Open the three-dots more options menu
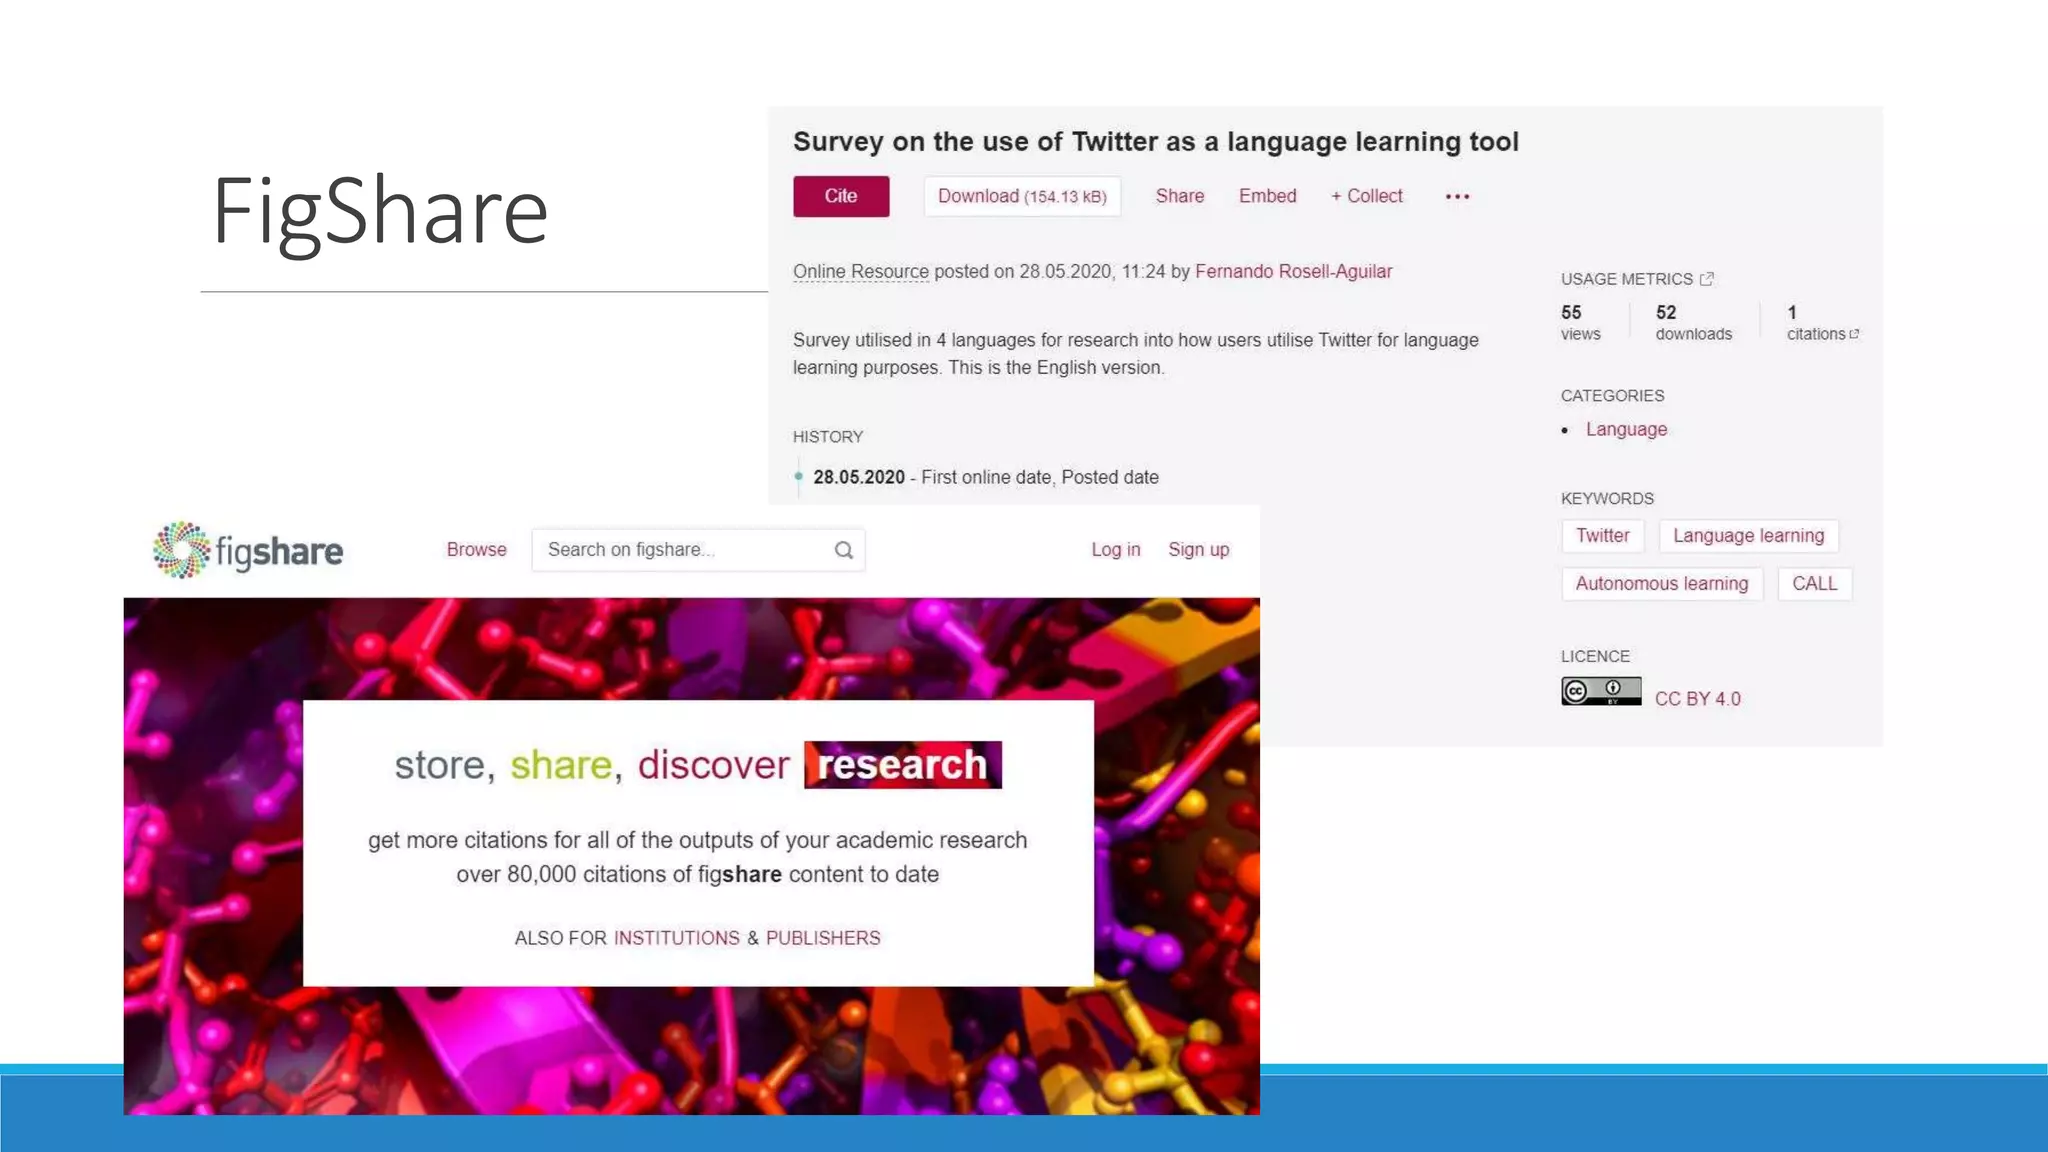The image size is (2048, 1152). [1457, 197]
